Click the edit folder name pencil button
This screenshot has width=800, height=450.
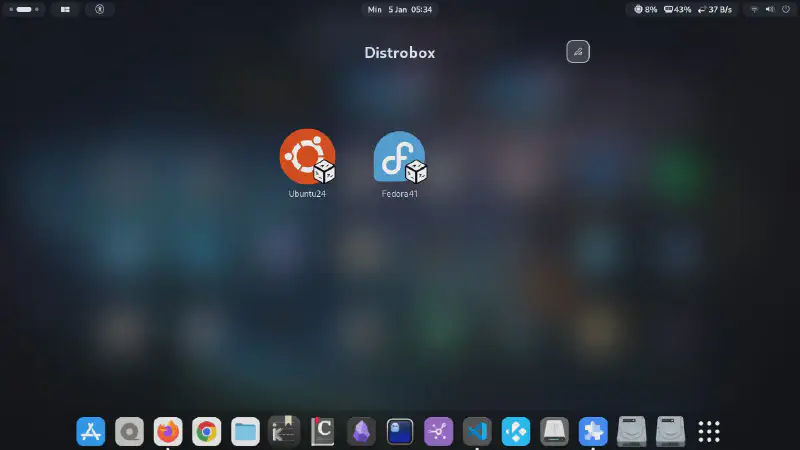[578, 52]
